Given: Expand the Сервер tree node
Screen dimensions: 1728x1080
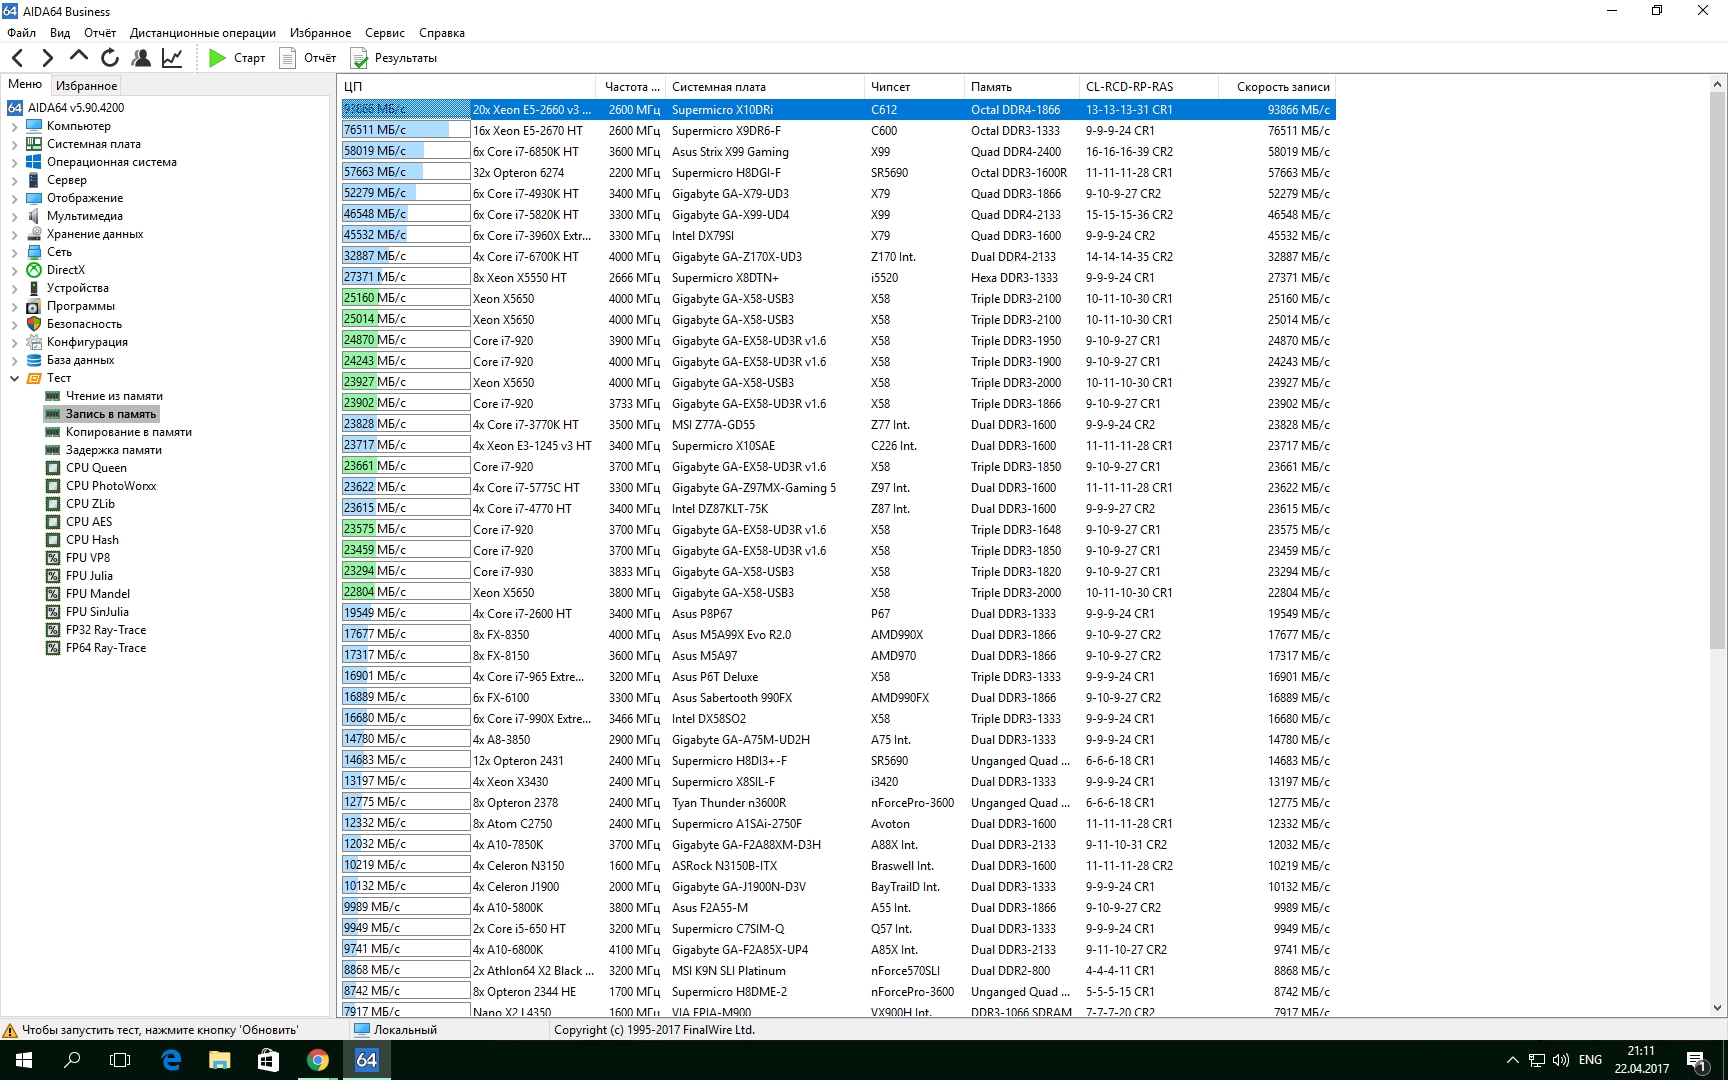Looking at the screenshot, I should coord(14,180).
